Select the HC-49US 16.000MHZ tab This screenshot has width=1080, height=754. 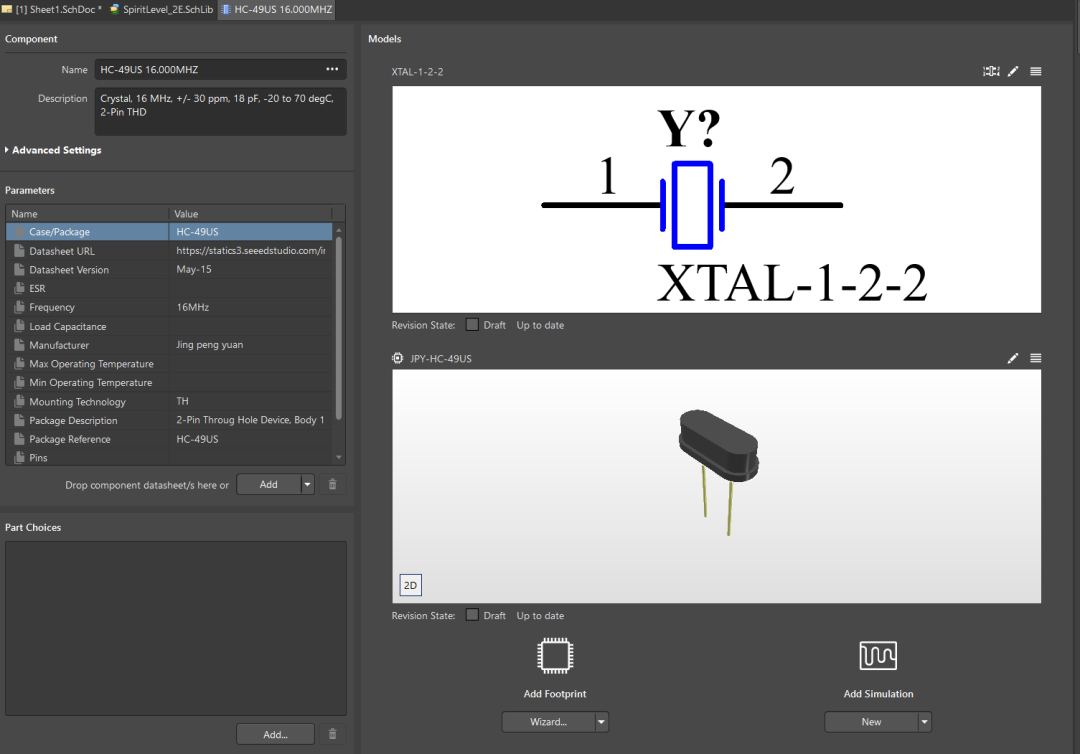277,10
